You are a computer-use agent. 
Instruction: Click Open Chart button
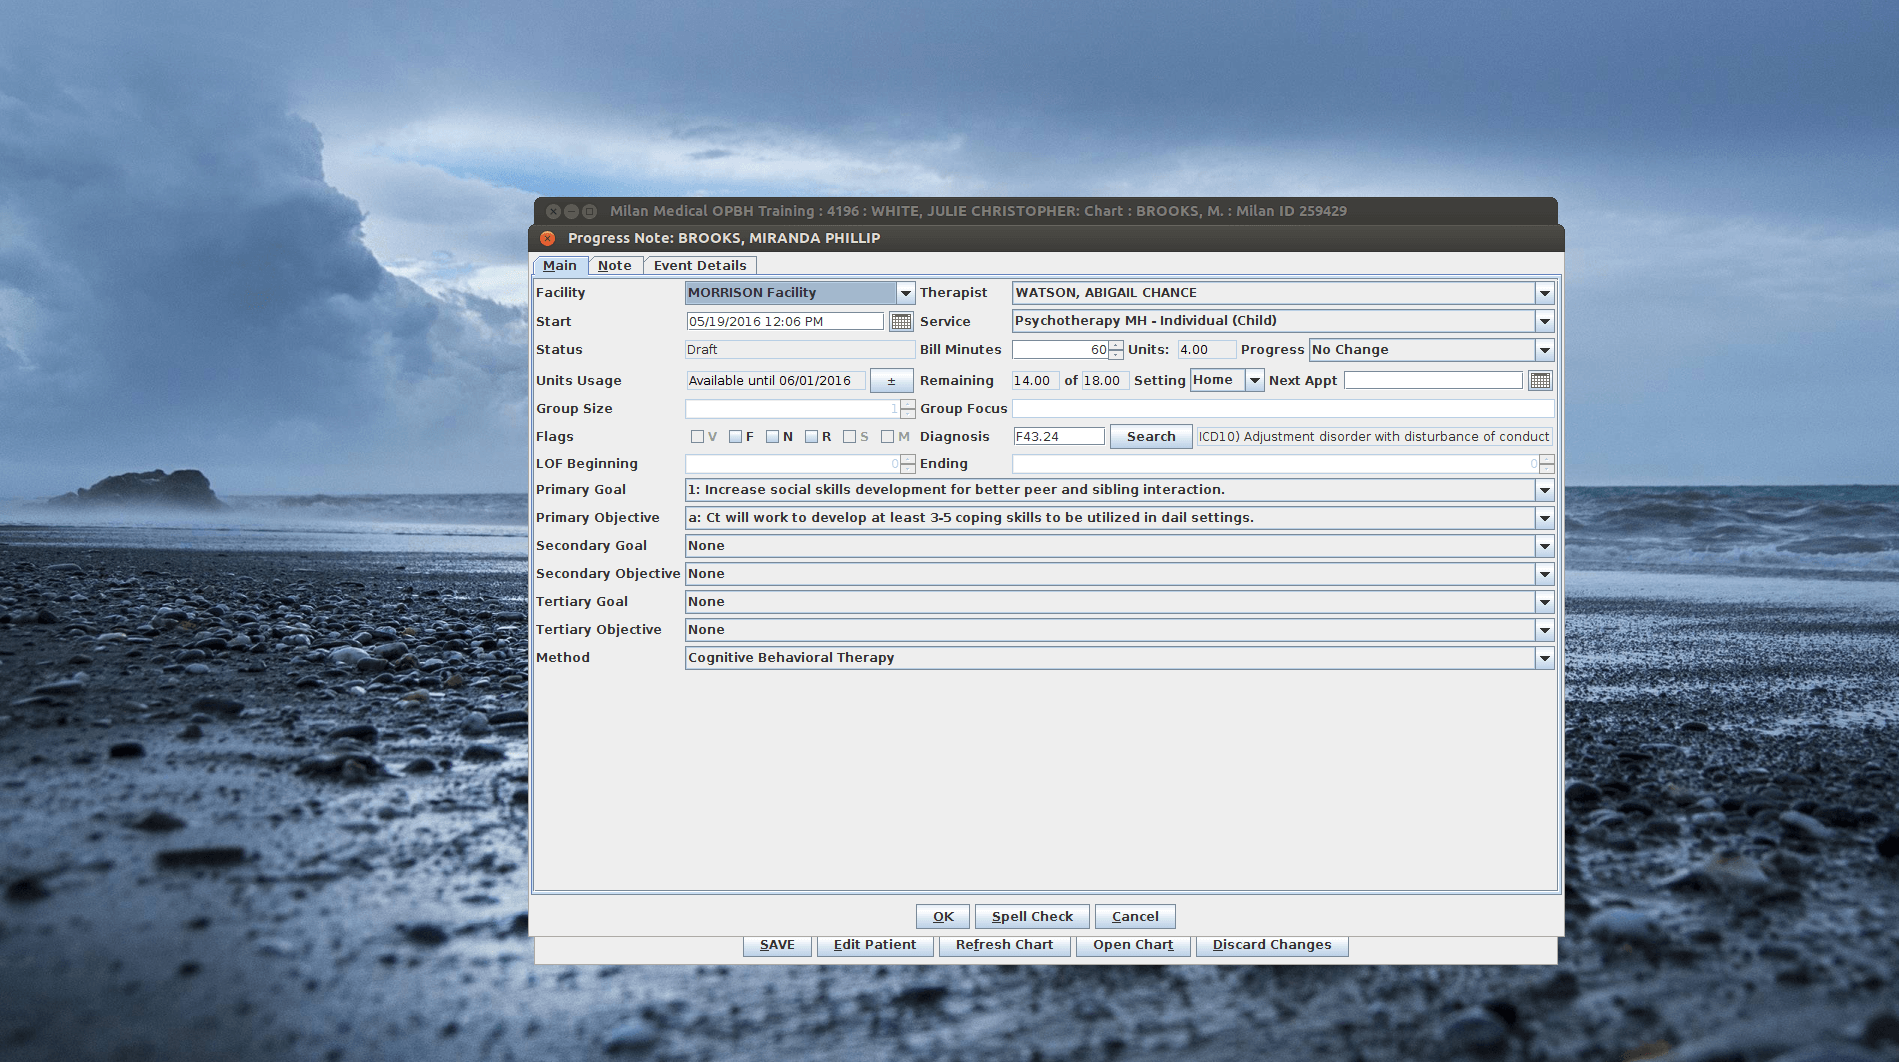(1133, 945)
